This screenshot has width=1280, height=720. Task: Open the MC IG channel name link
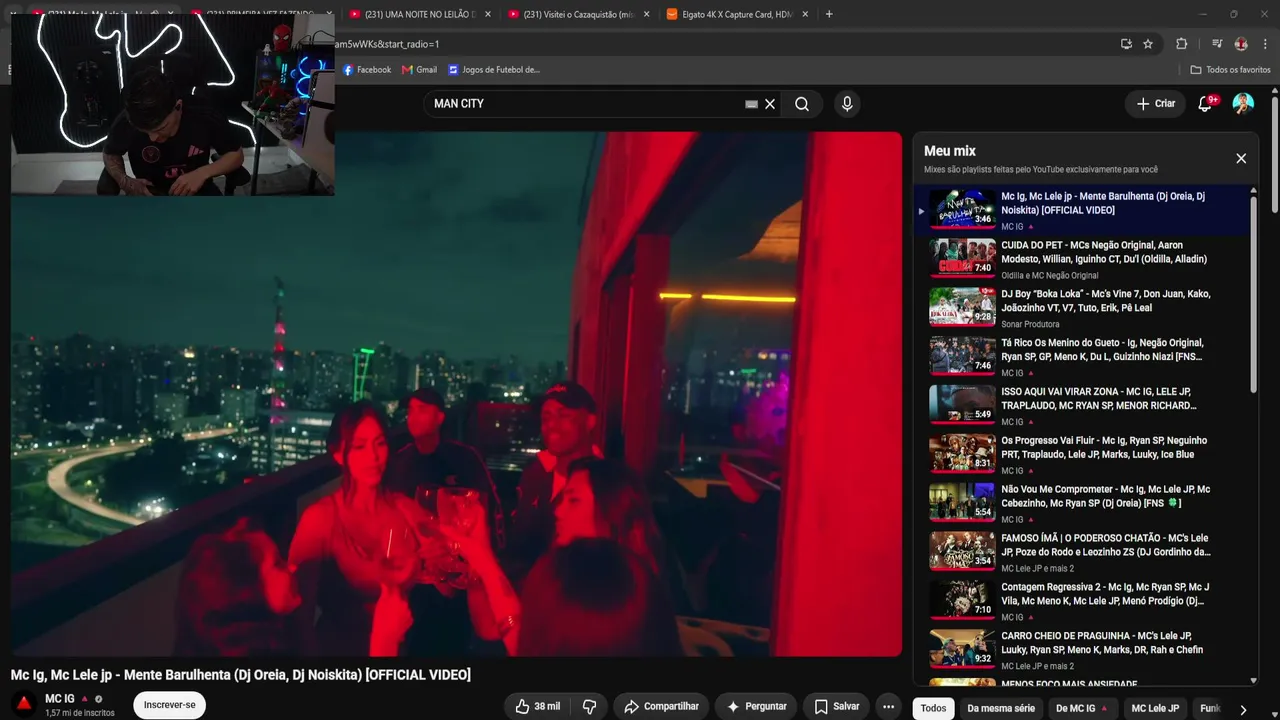[x=60, y=699]
